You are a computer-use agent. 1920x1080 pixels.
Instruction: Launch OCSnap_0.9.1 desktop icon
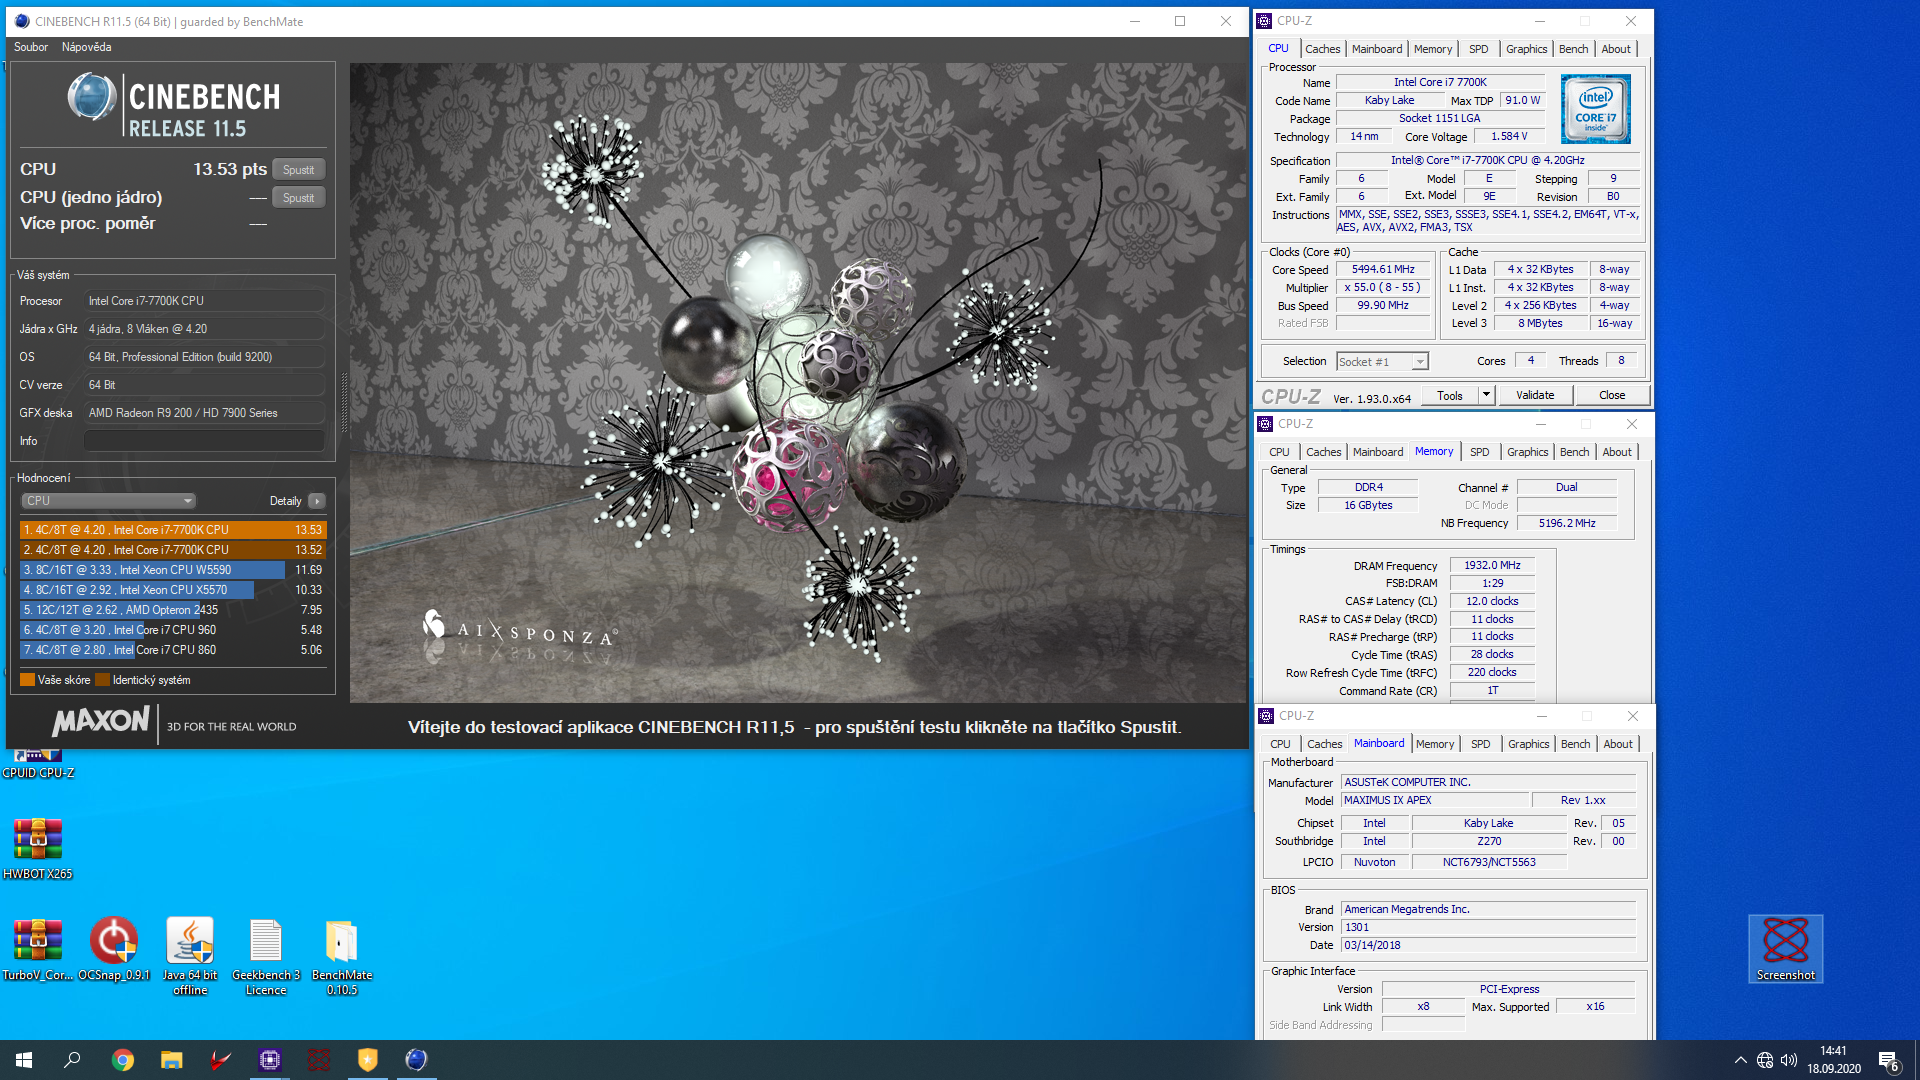[x=114, y=949]
